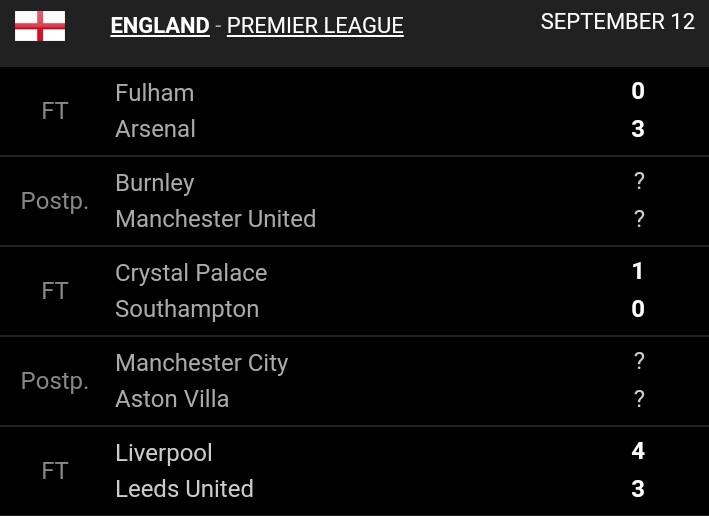Select the SEPTEMBER 12 date label
Viewport: 709px width, 516px height.
coord(618,22)
